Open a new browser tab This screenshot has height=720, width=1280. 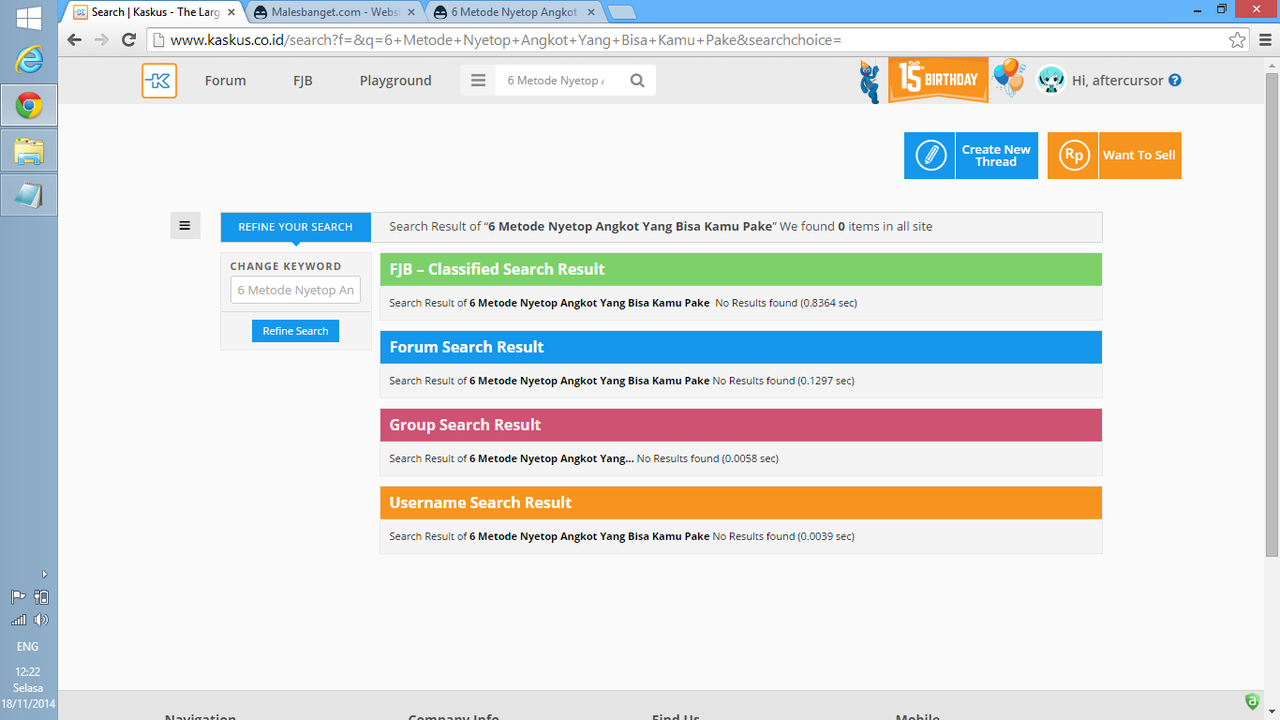(x=621, y=12)
